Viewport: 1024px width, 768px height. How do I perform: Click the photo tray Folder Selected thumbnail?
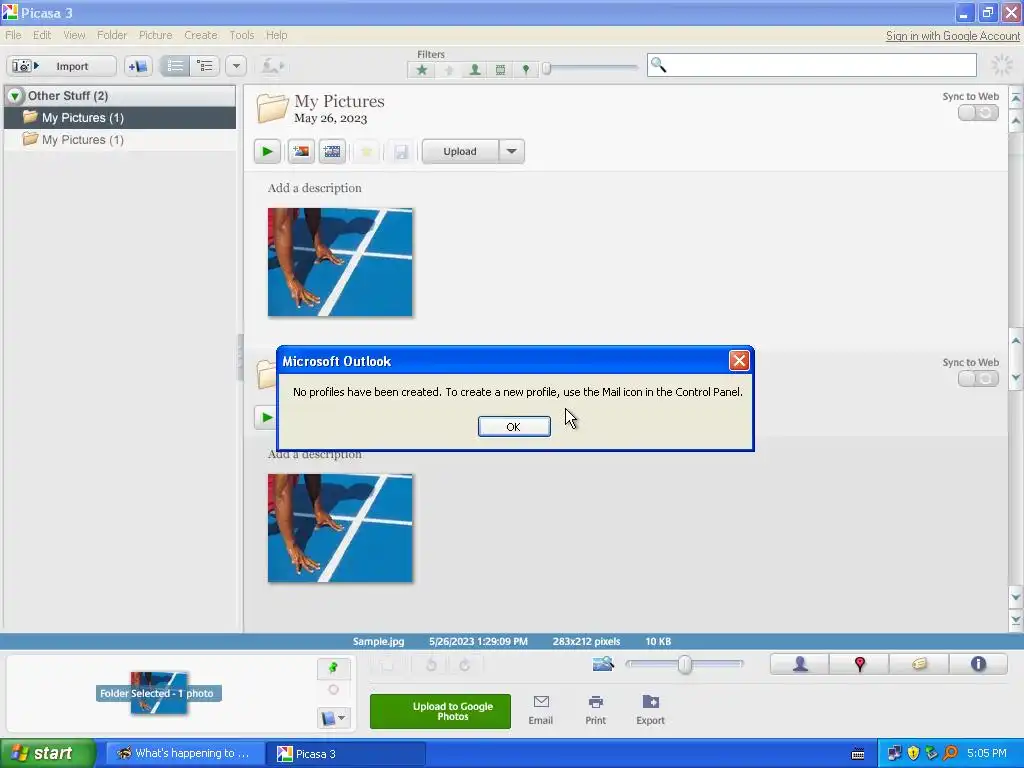point(159,693)
